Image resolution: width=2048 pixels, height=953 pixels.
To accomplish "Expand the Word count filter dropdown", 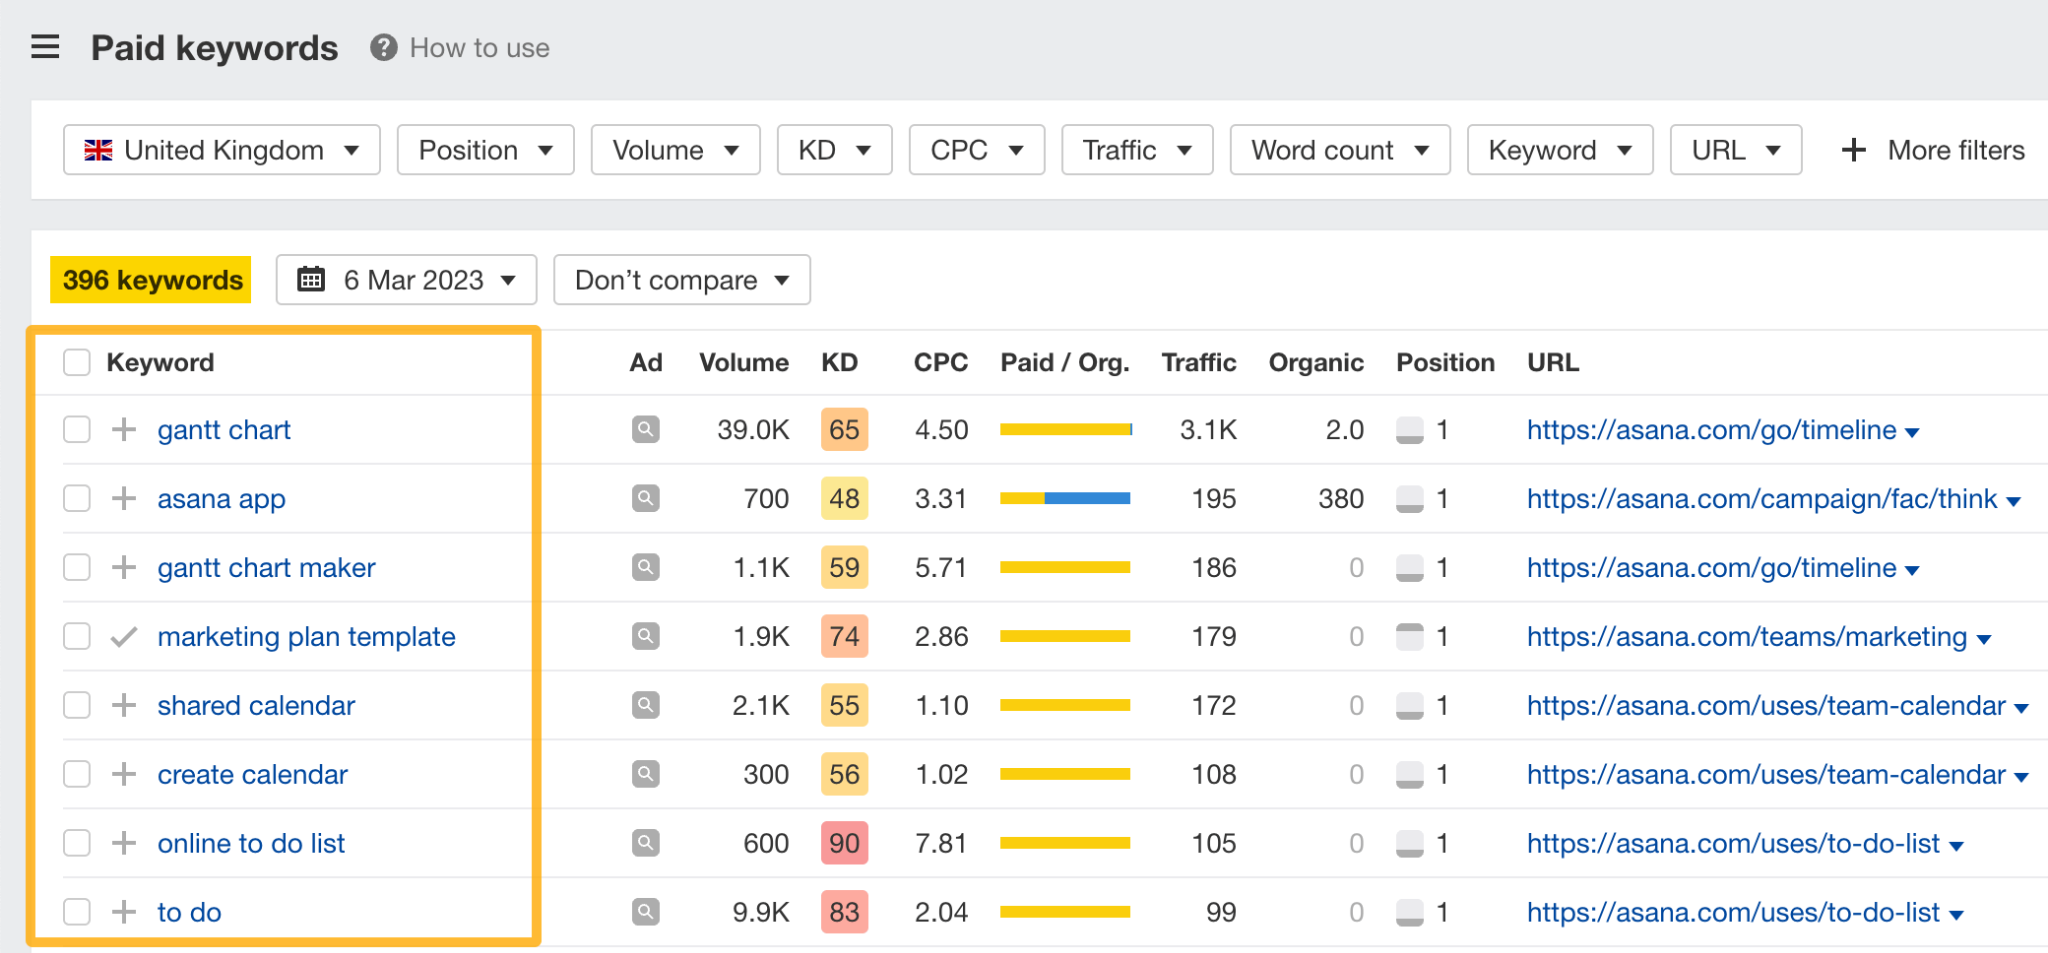I will (1339, 149).
